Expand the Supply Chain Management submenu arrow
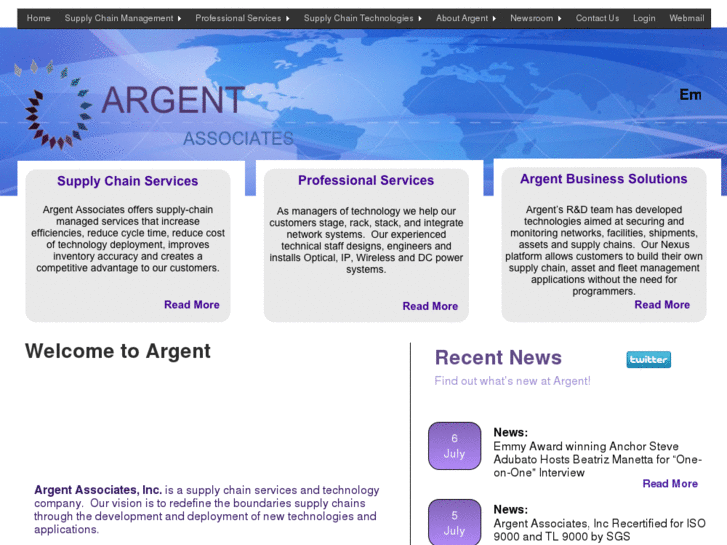 (x=179, y=19)
